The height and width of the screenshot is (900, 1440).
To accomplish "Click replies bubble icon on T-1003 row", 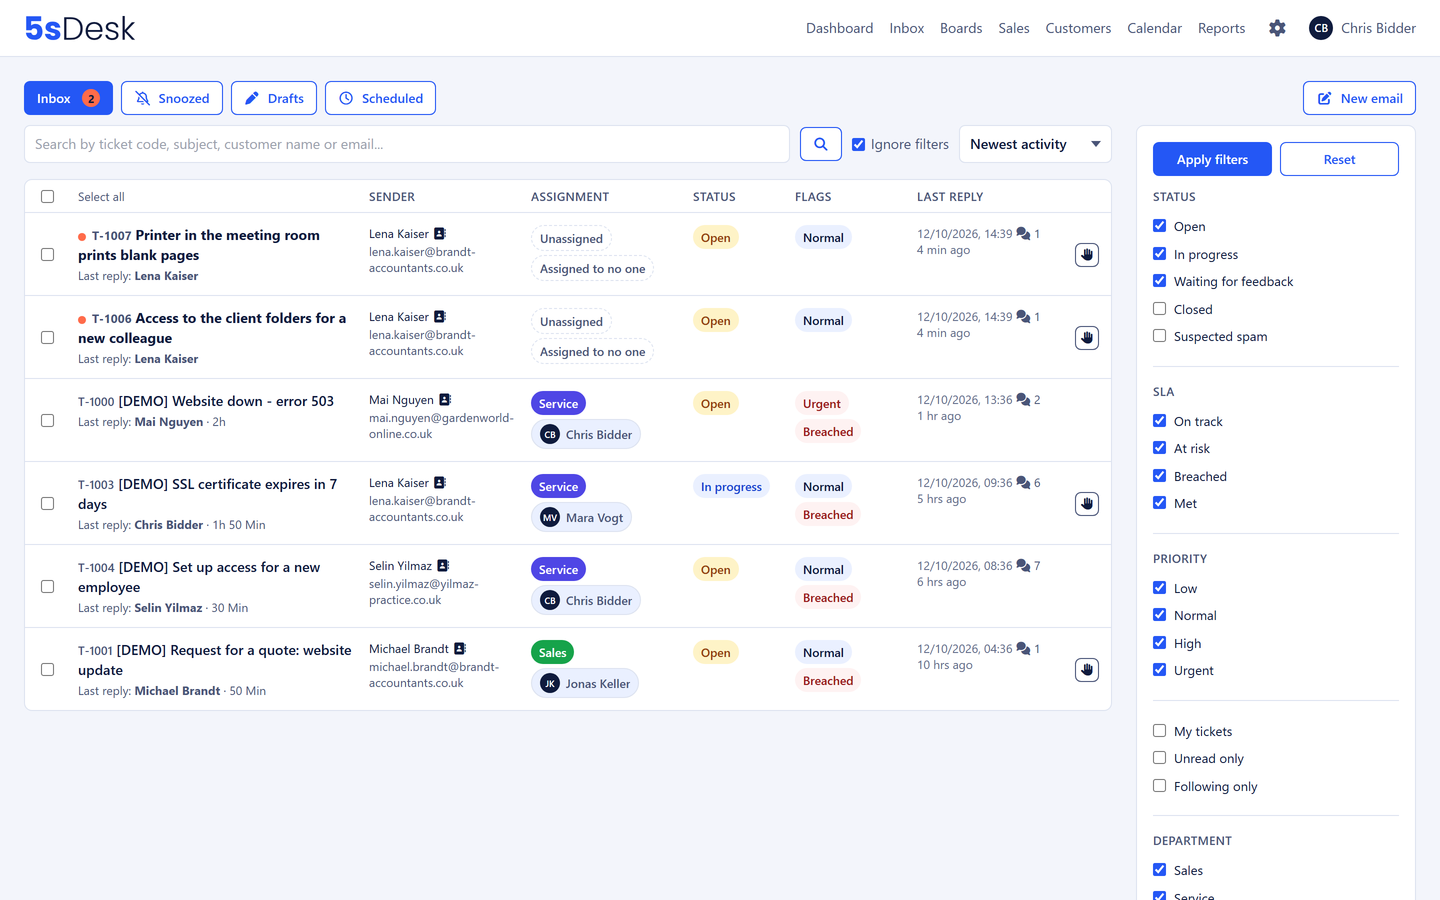I will [x=1023, y=483].
